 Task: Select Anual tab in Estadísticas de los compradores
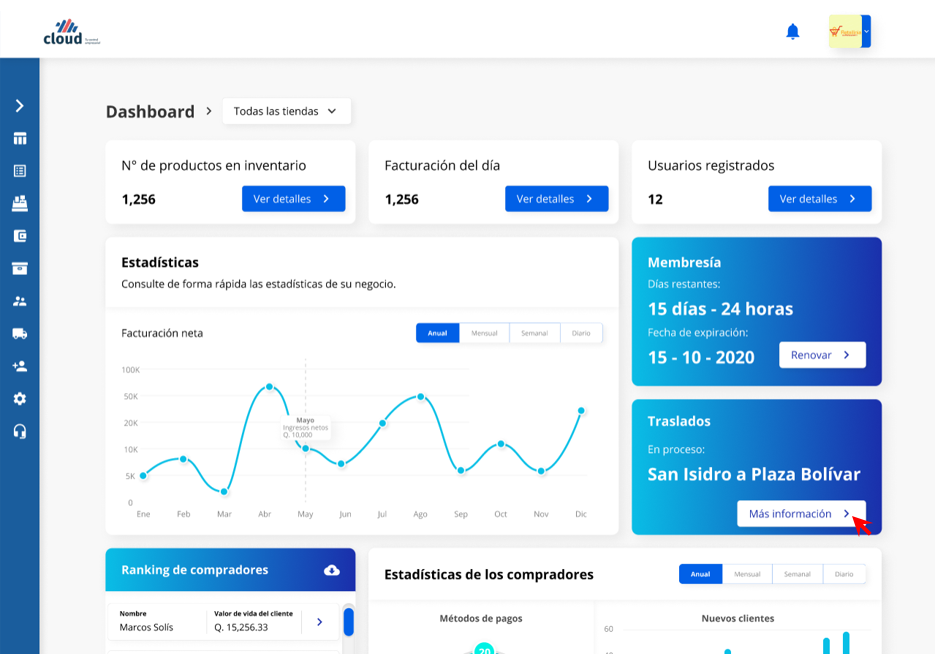pyautogui.click(x=700, y=574)
